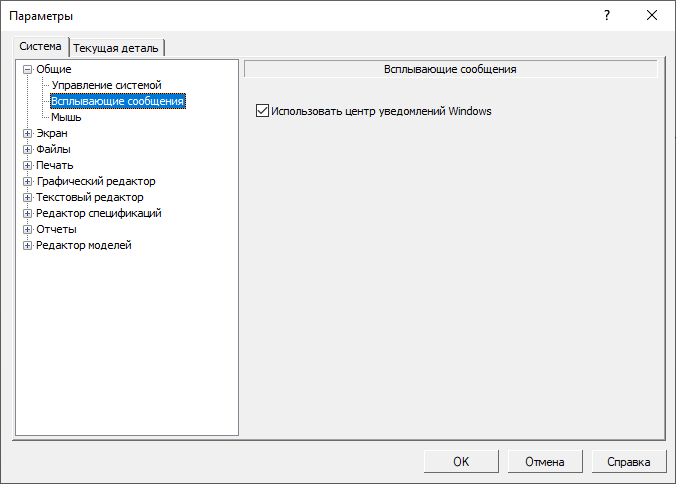The height and width of the screenshot is (484, 676).
Task: Select Мышь in the settings tree
Action: 66,118
